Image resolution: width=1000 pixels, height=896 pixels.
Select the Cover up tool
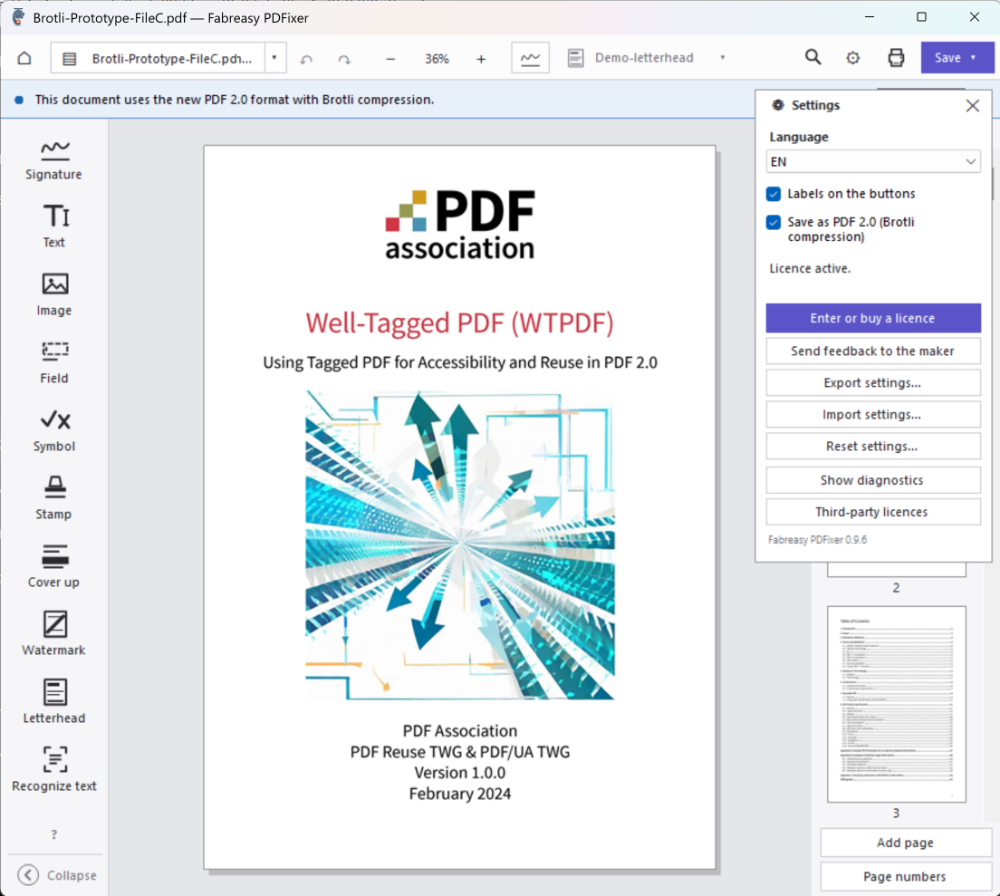[54, 566]
